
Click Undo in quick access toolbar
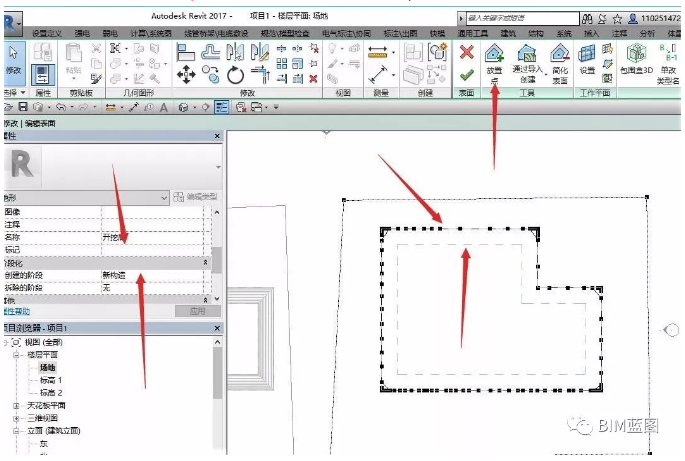click(x=61, y=107)
